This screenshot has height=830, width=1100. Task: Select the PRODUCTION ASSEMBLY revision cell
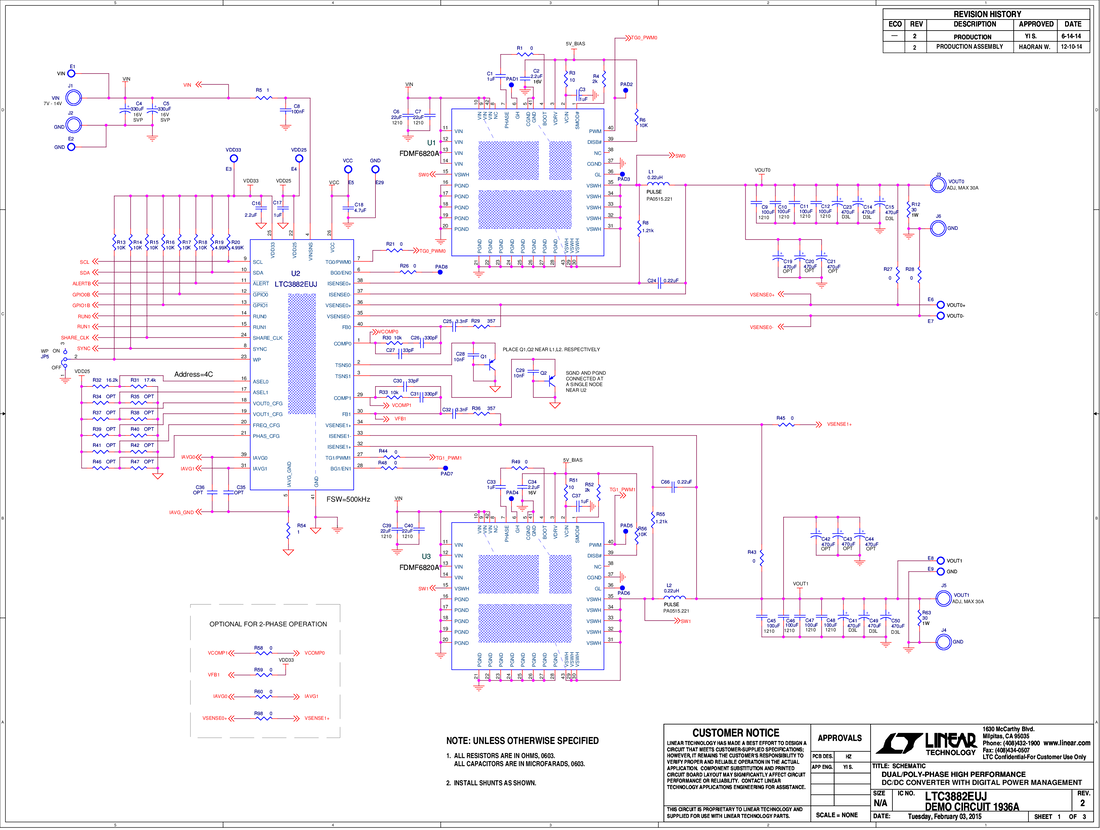970,47
